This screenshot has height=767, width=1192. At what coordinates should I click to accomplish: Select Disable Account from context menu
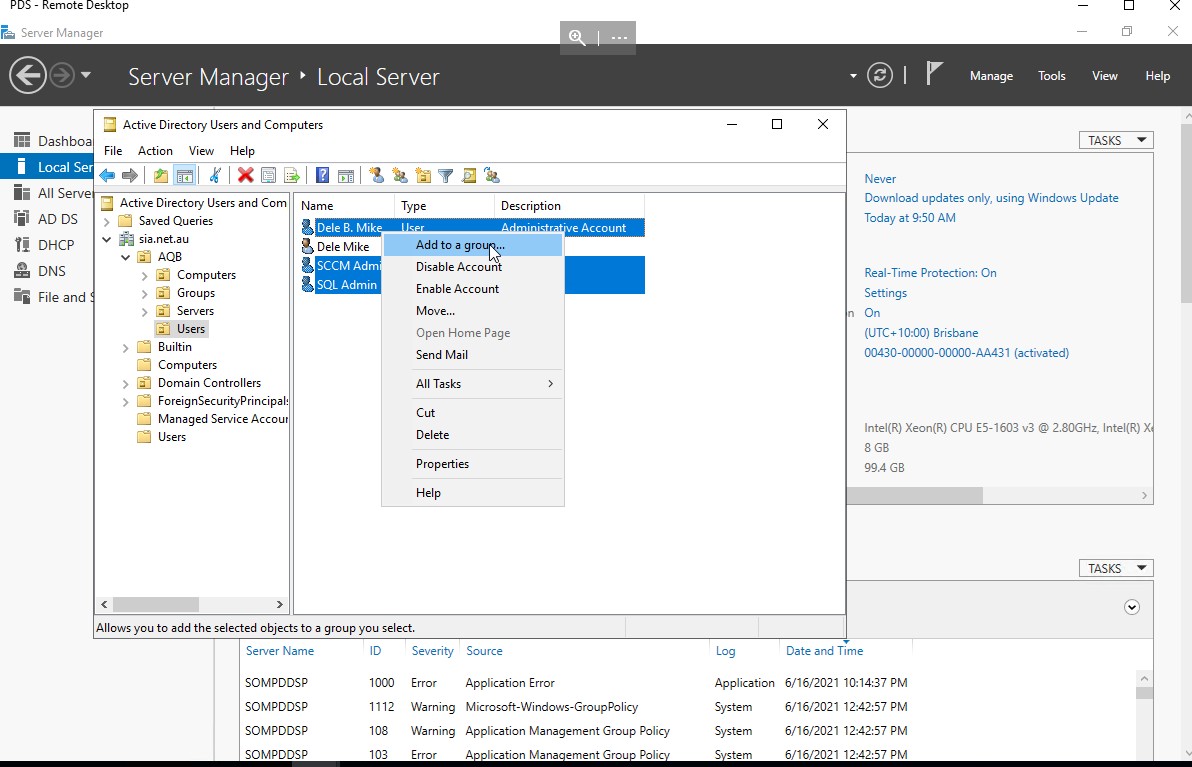[x=458, y=267]
